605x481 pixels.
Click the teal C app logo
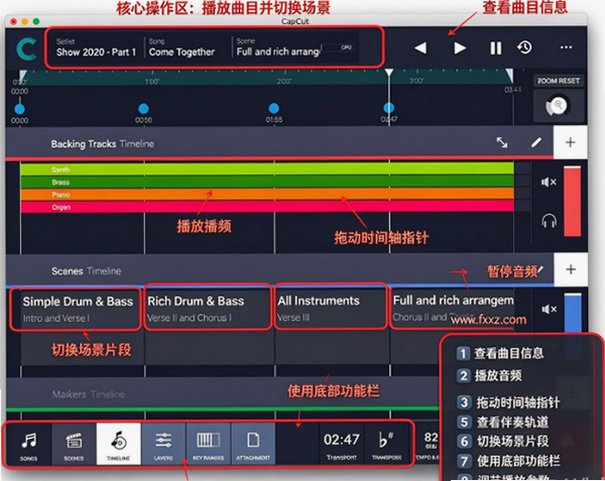(27, 48)
